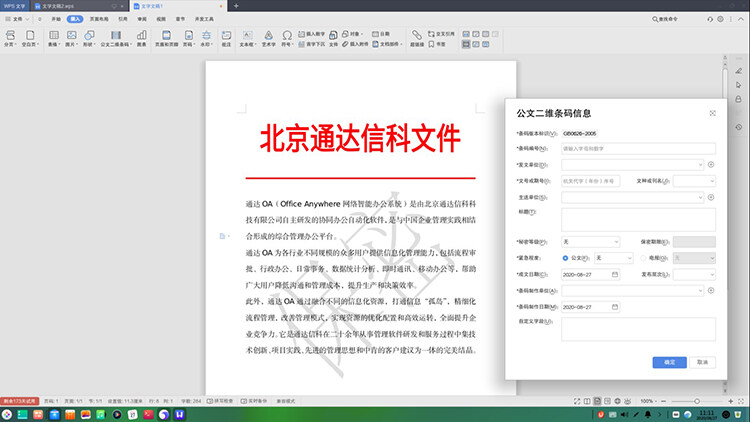Click the 水印 watermark icon
The height and width of the screenshot is (422, 750).
pos(205,36)
